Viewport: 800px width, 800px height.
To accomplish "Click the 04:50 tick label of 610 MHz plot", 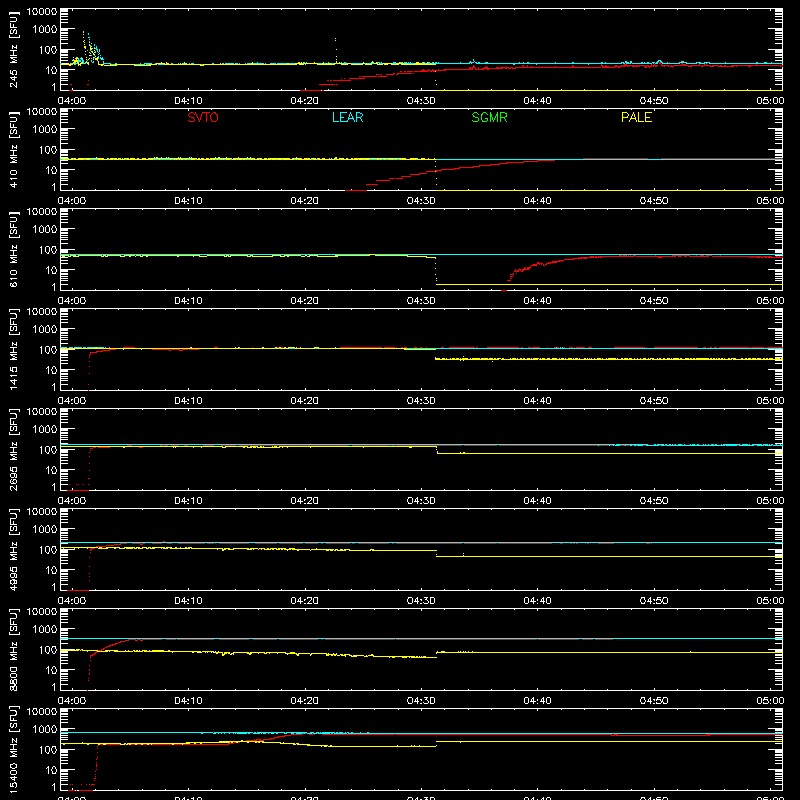I will (x=654, y=301).
